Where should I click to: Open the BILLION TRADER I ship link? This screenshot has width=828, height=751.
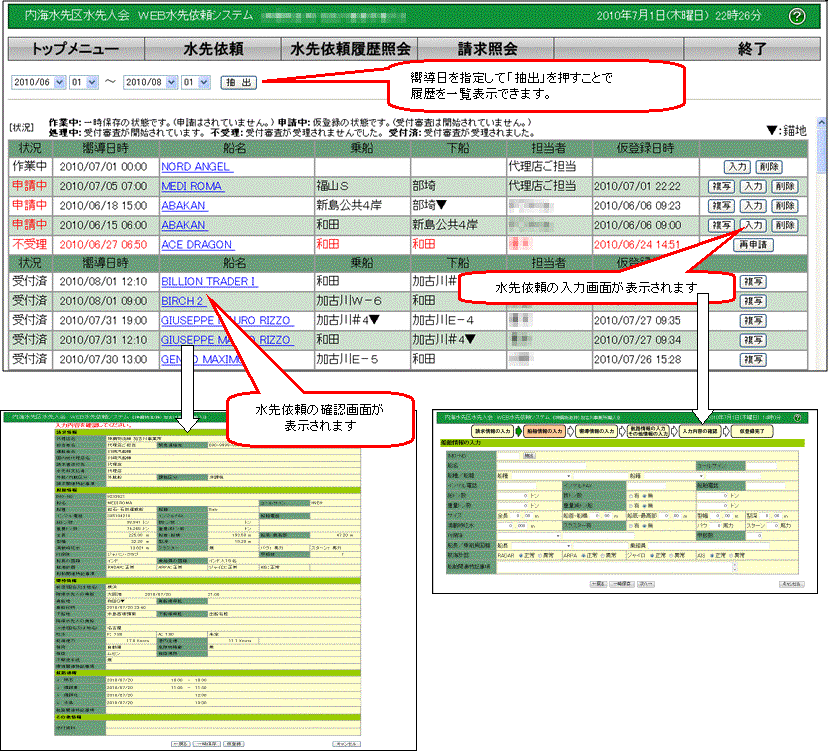209,282
